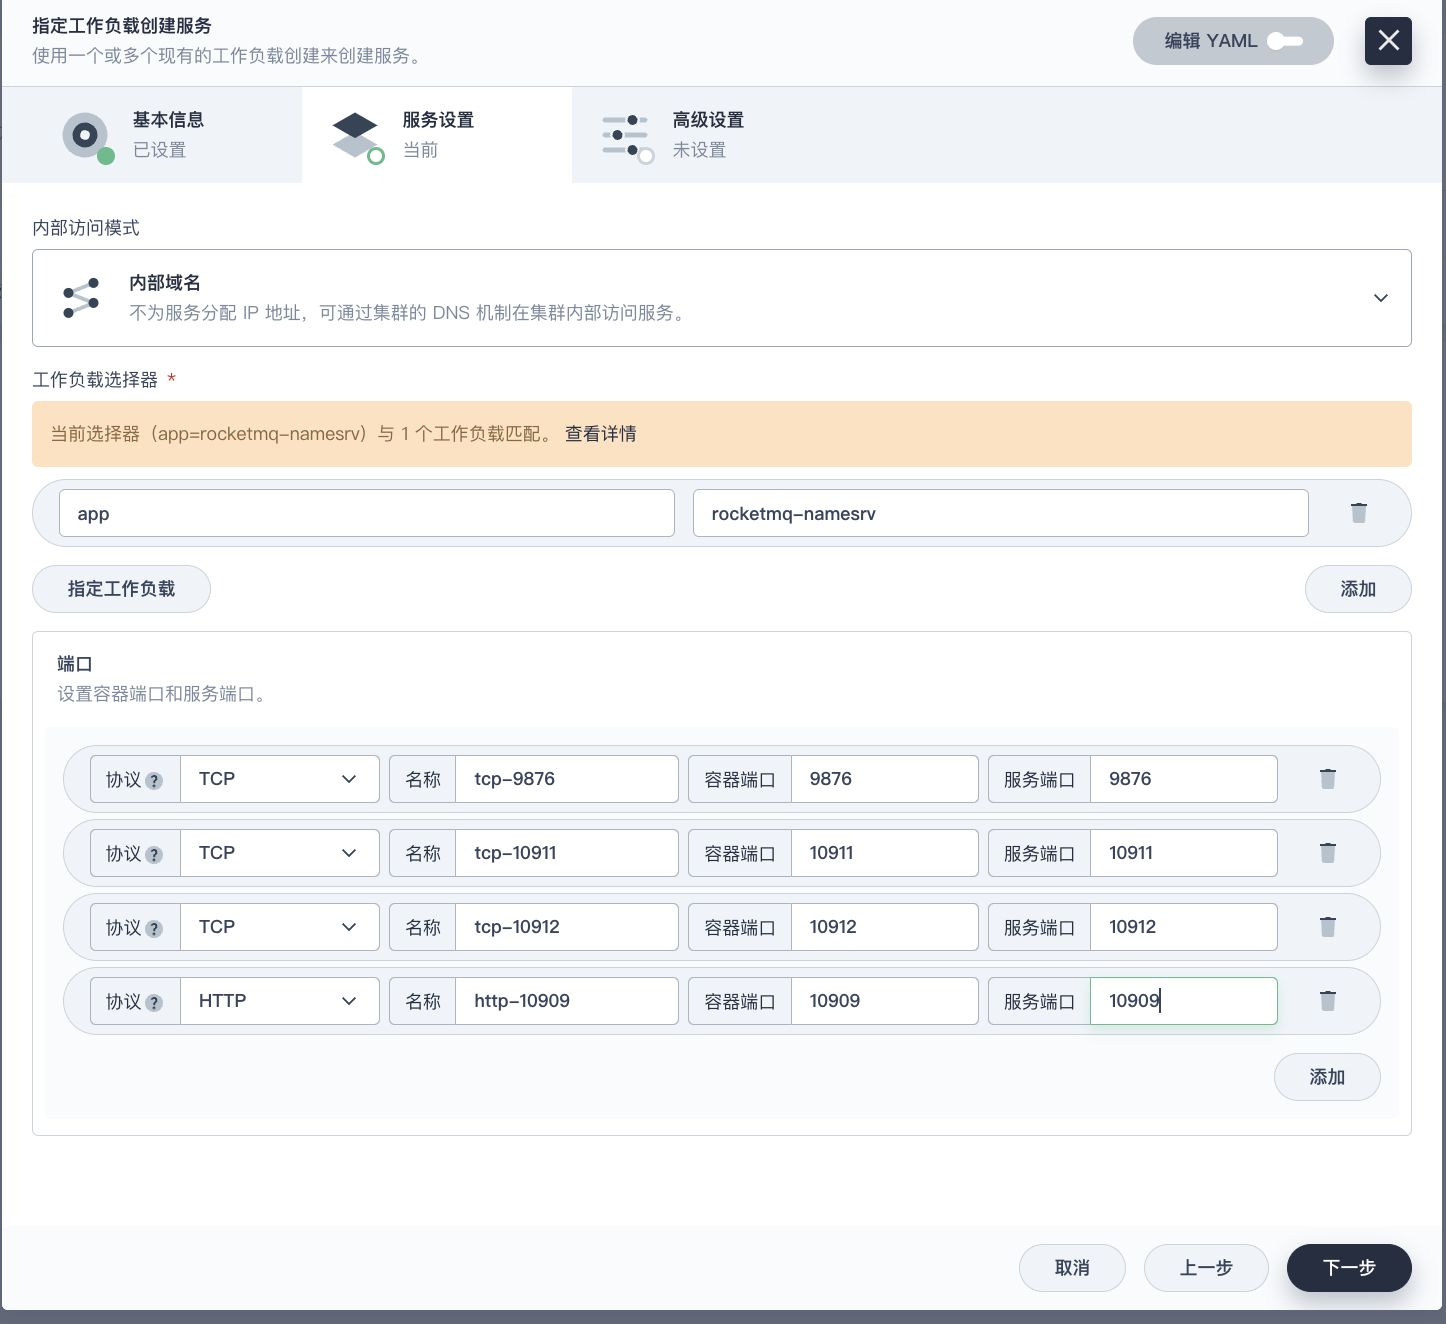
Task: Close the create service dialog
Action: 1388,41
